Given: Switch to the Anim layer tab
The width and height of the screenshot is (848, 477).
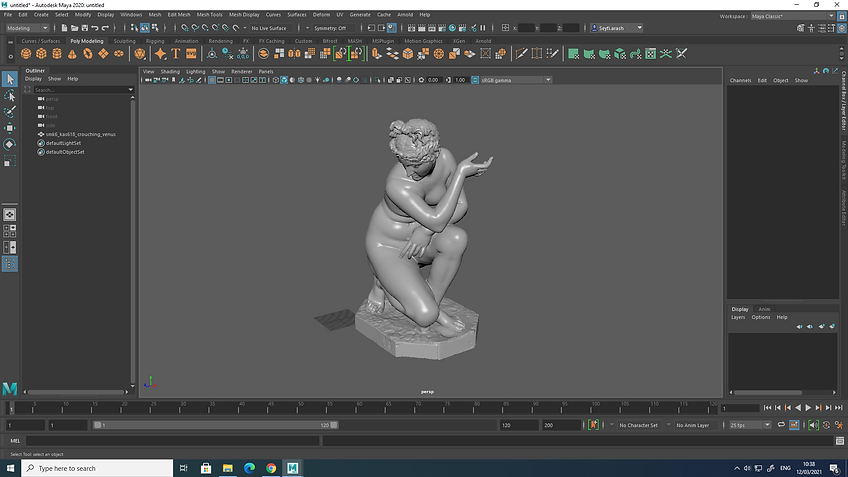Looking at the screenshot, I should coord(764,309).
